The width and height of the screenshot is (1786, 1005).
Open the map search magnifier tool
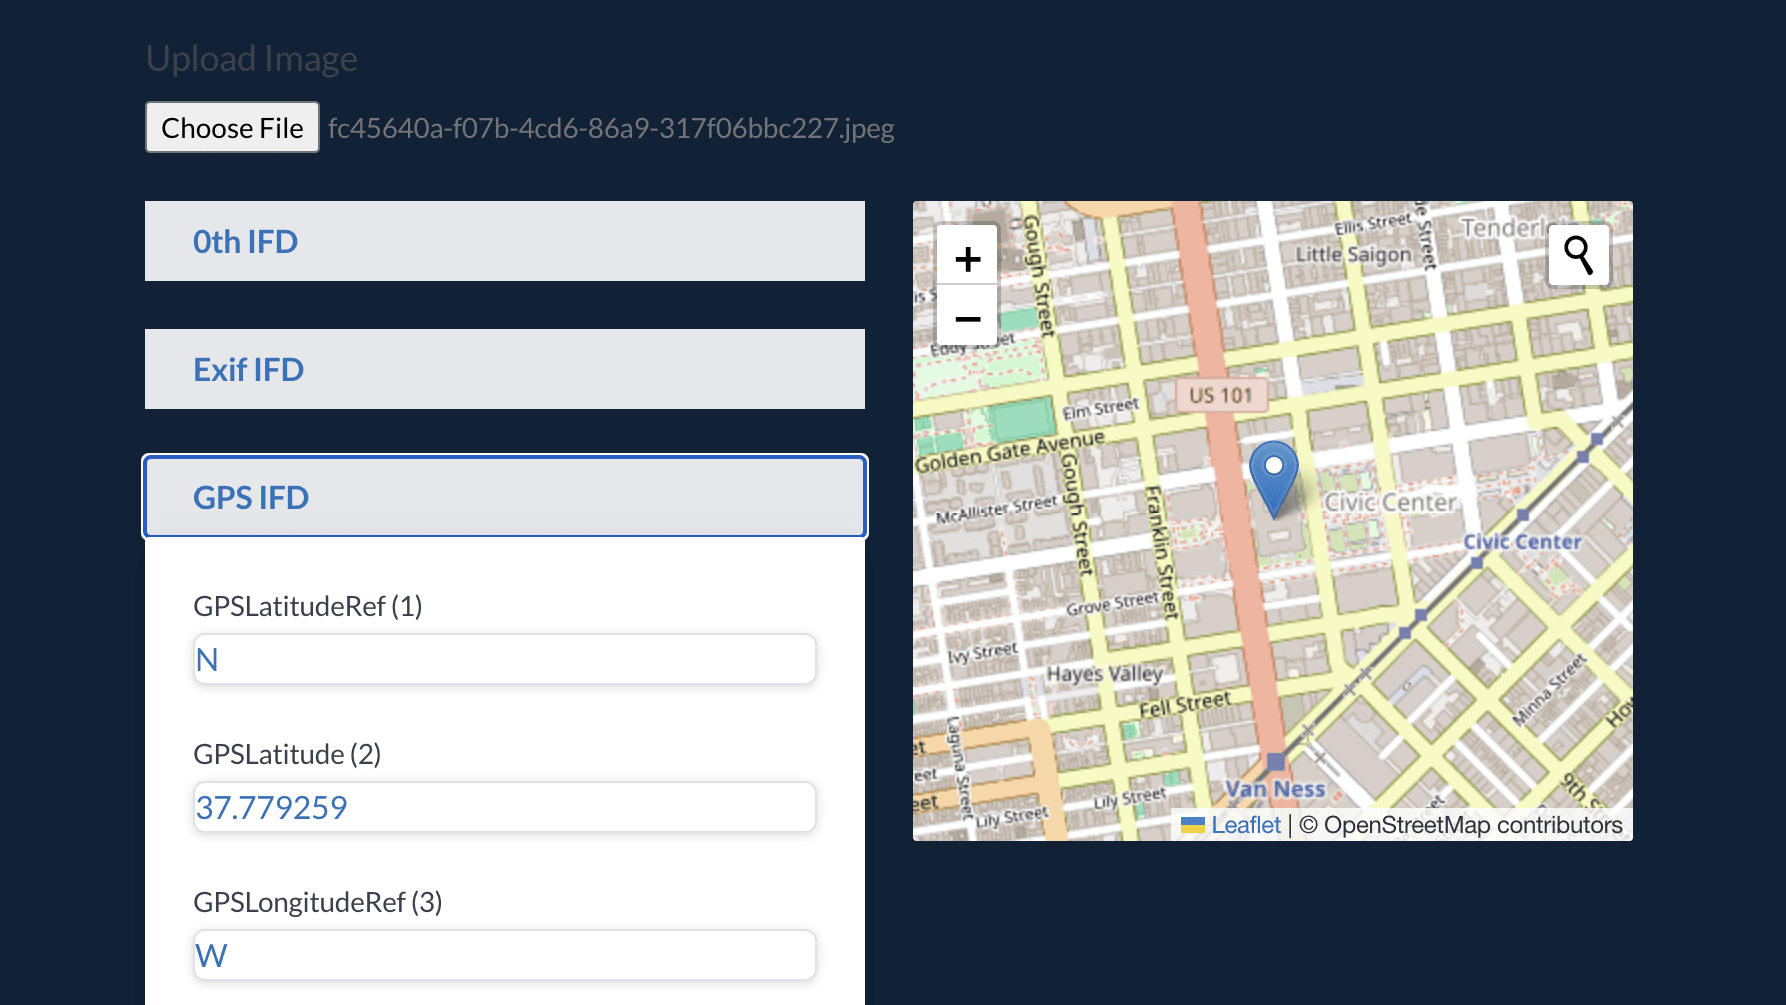pos(1578,255)
